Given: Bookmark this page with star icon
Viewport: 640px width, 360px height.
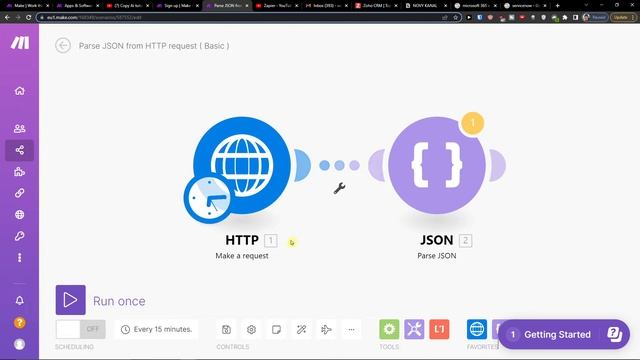Looking at the screenshot, I should [456, 18].
